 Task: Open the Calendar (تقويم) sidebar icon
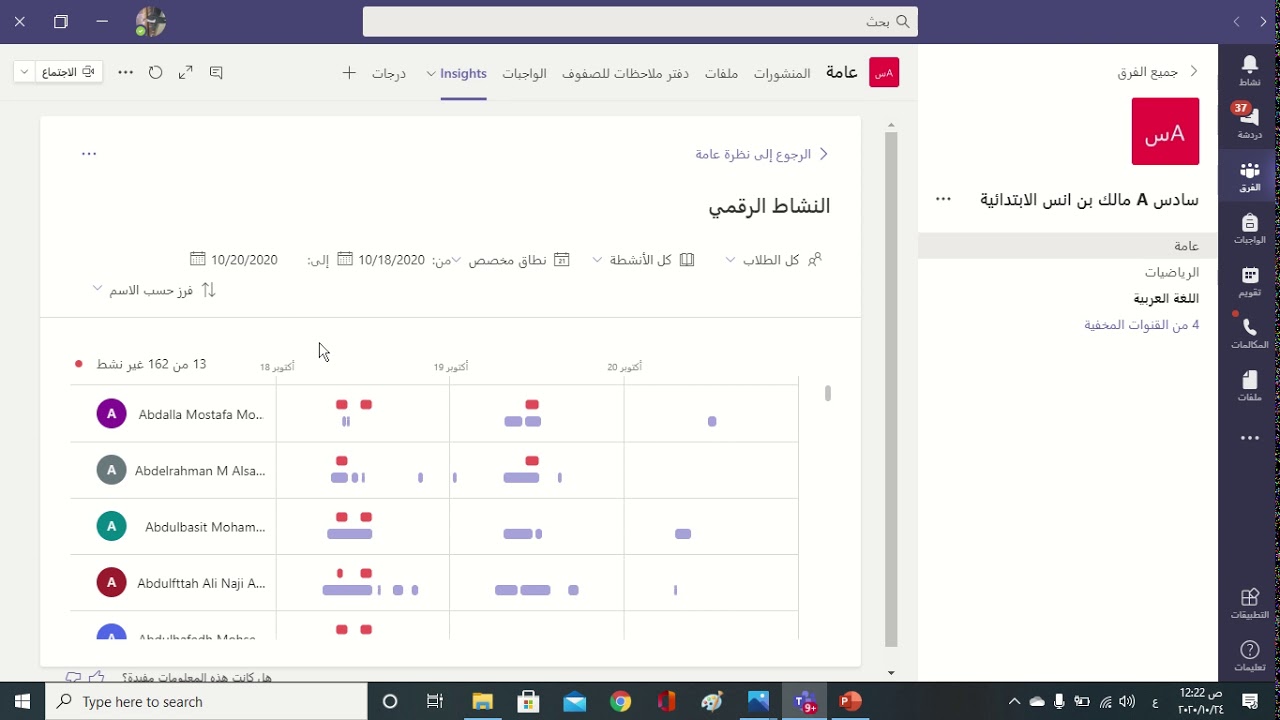[x=1249, y=282]
